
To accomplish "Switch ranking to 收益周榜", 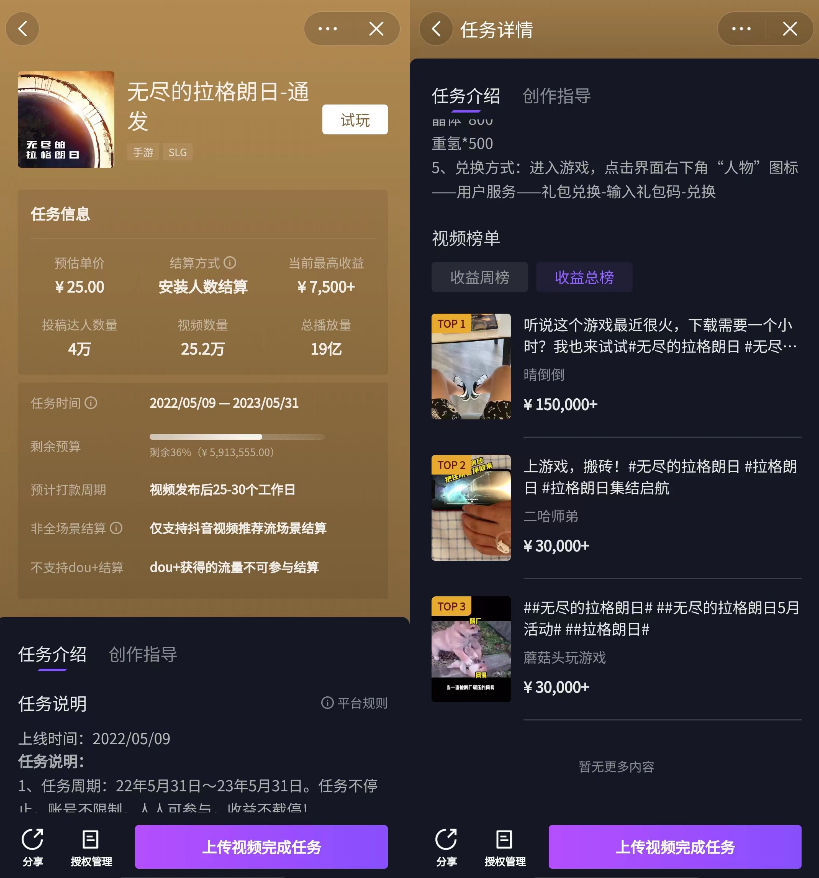I will 479,278.
